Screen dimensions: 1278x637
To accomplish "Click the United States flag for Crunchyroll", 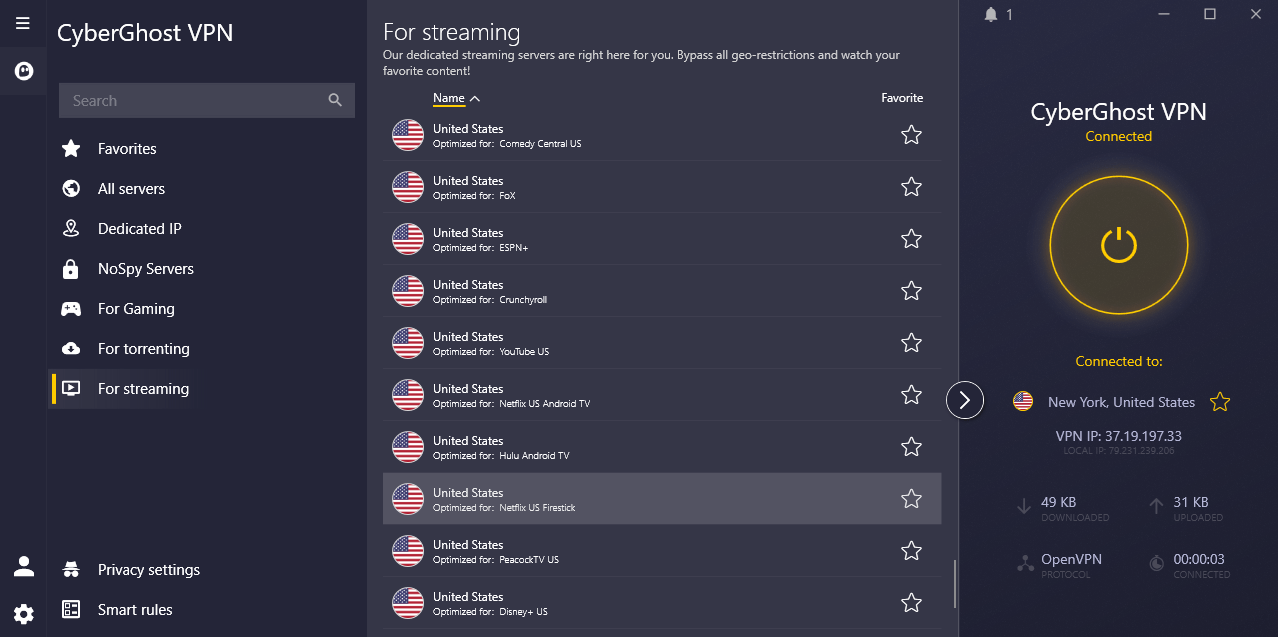I will (408, 291).
